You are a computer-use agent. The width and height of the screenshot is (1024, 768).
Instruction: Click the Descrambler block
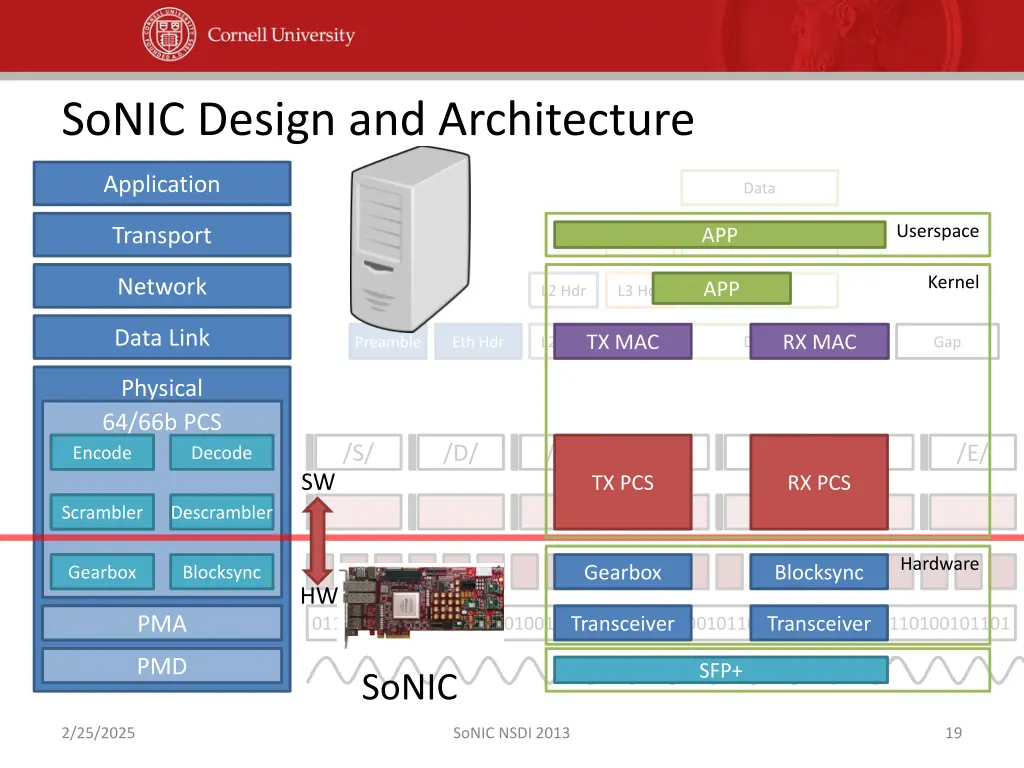click(x=221, y=513)
